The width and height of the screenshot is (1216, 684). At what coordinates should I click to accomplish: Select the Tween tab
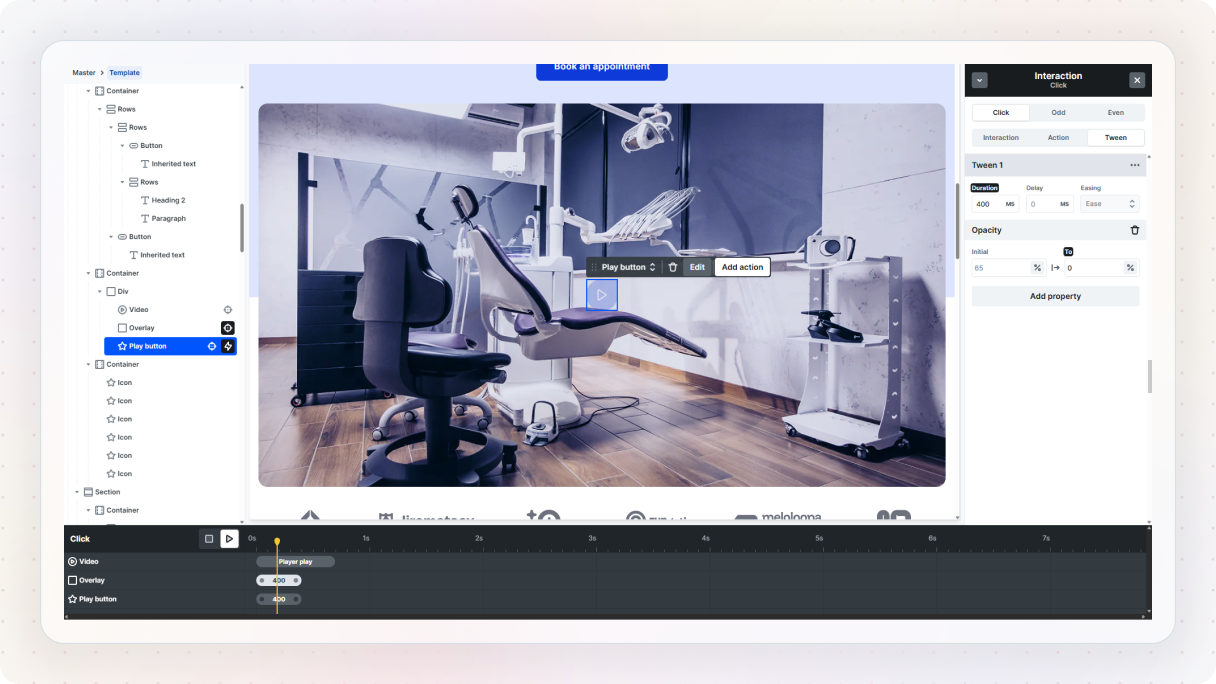click(x=1116, y=138)
